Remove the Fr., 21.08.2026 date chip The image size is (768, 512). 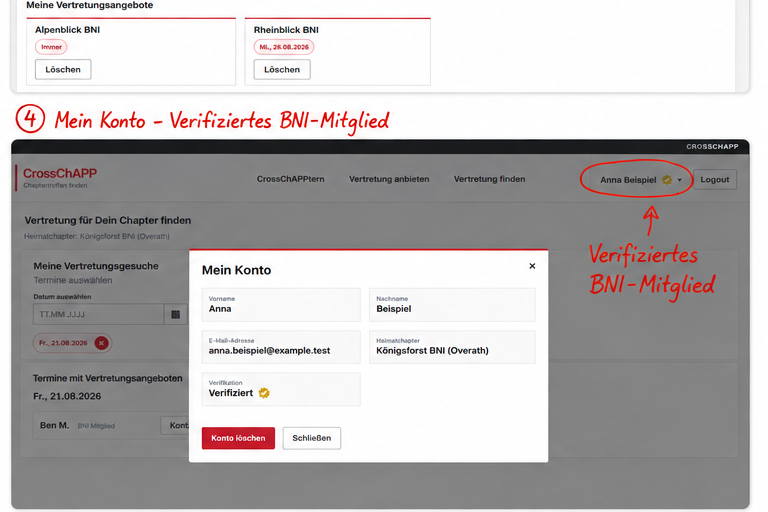point(101,343)
